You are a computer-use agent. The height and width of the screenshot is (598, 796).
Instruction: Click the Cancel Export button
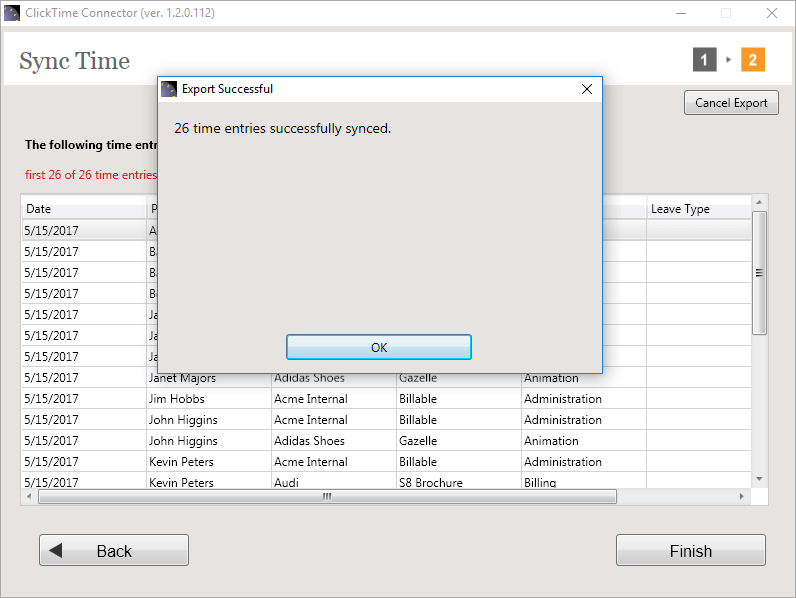pos(731,103)
